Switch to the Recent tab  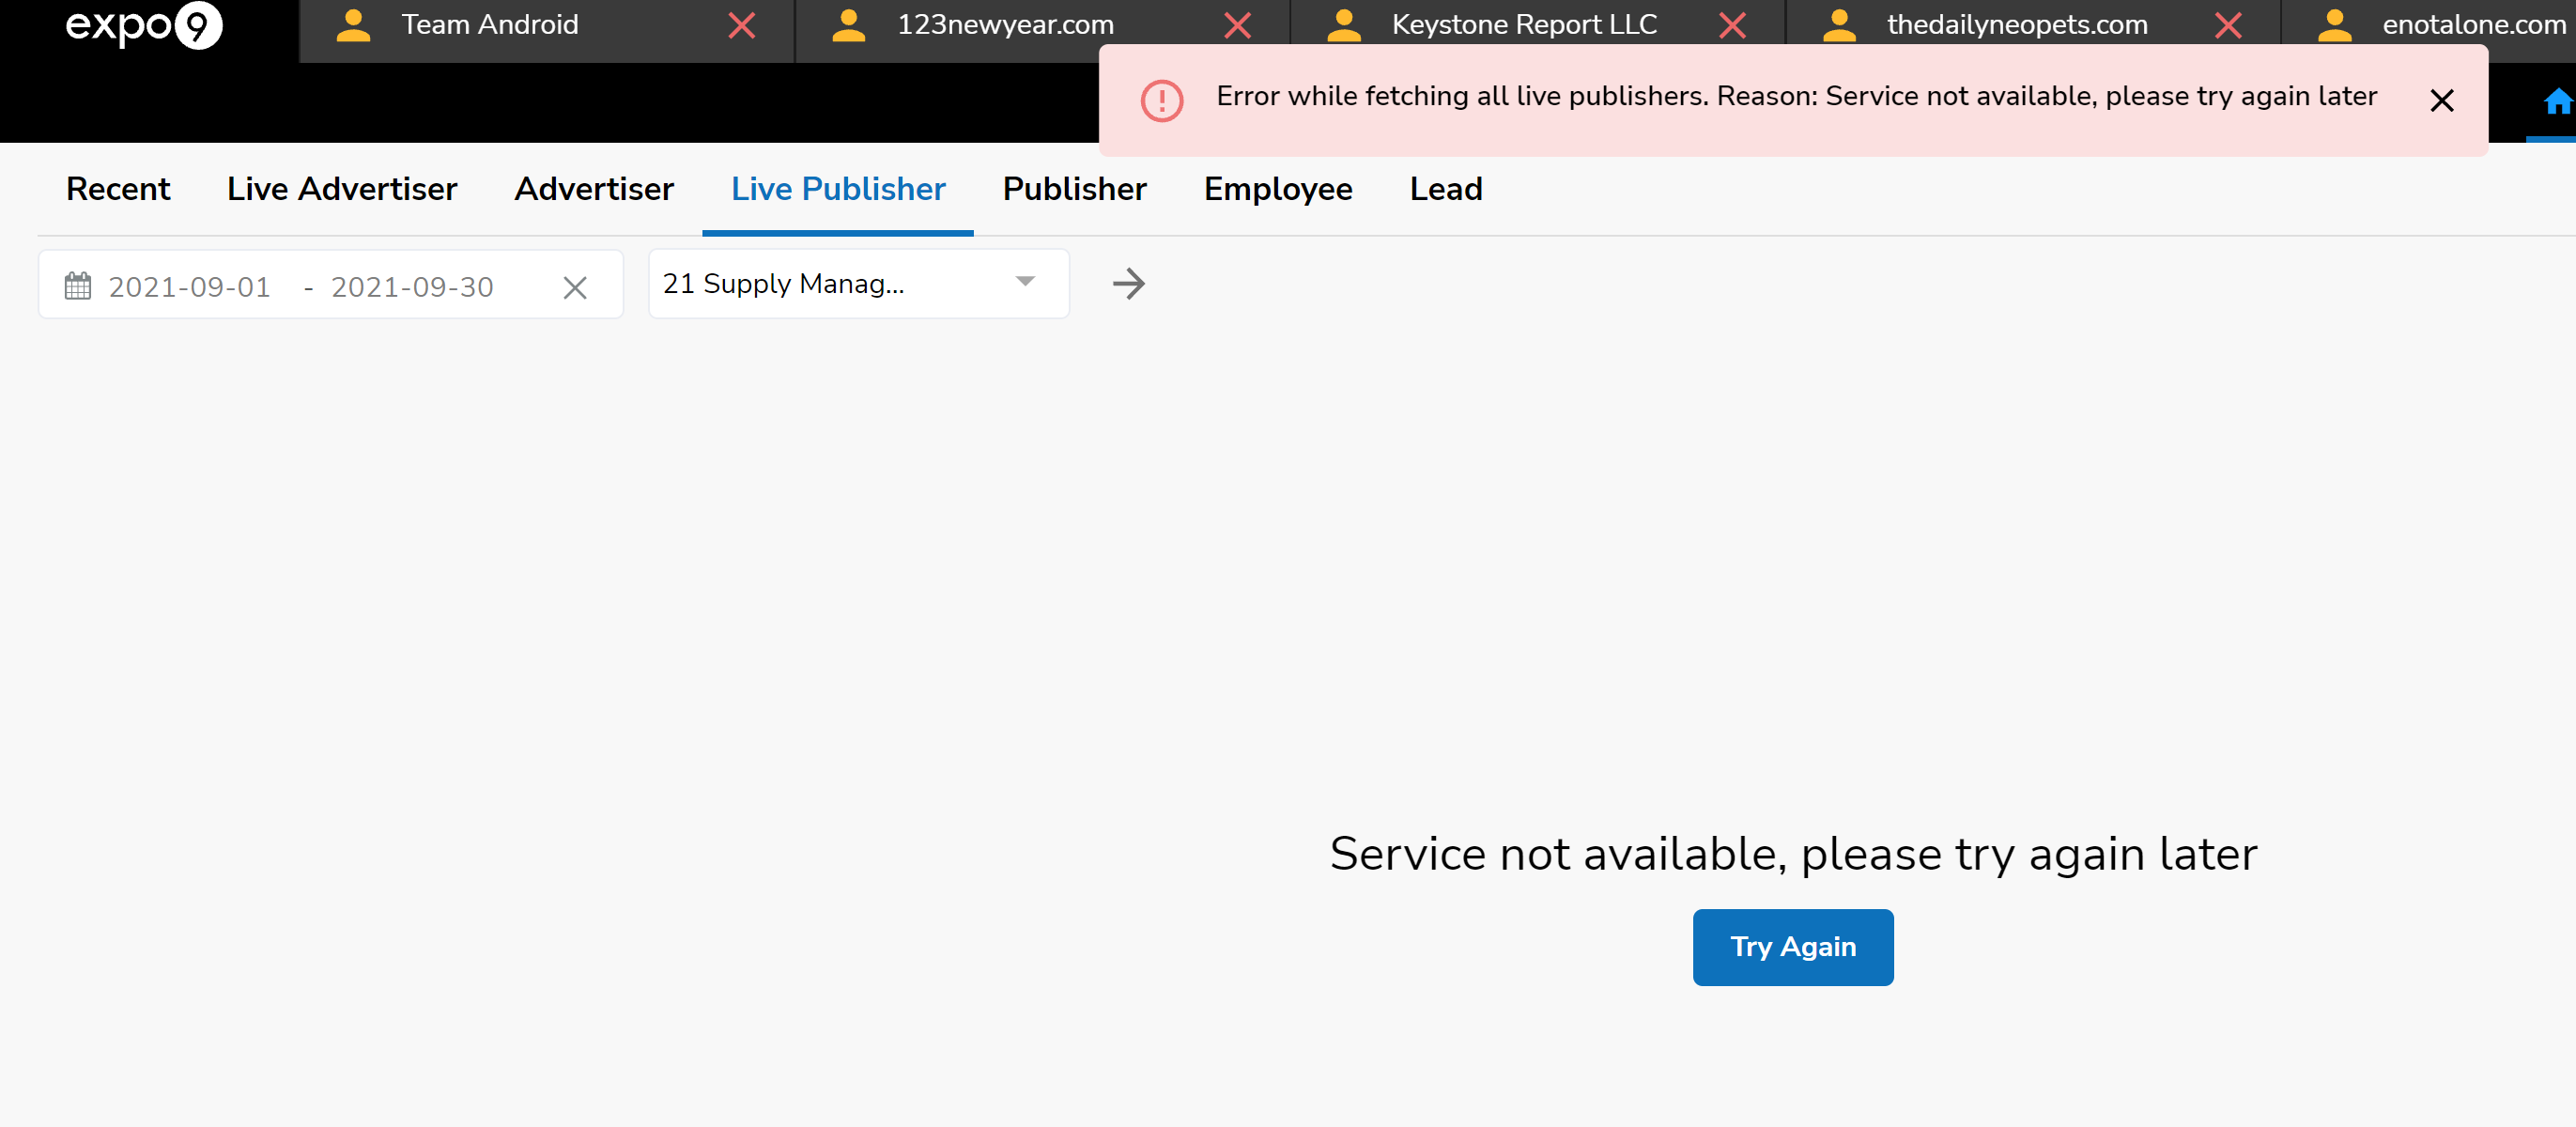click(x=118, y=189)
